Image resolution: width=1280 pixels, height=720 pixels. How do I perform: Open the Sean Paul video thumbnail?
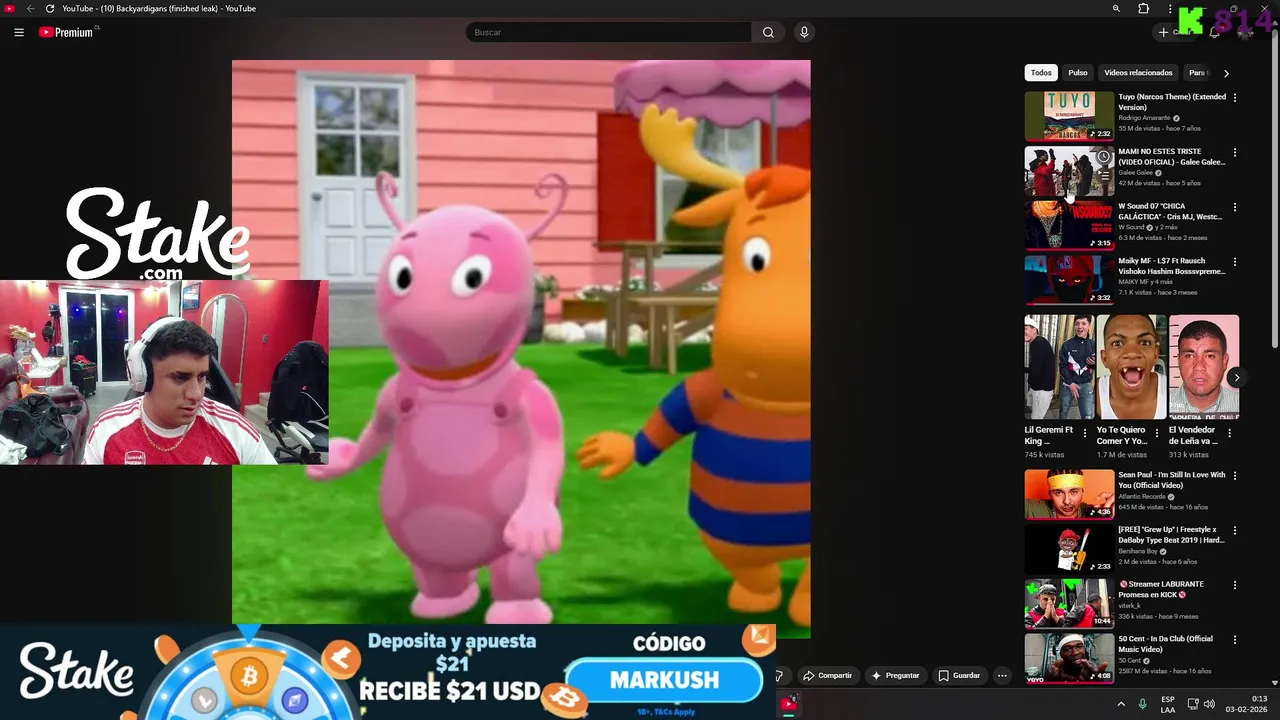pos(1069,494)
